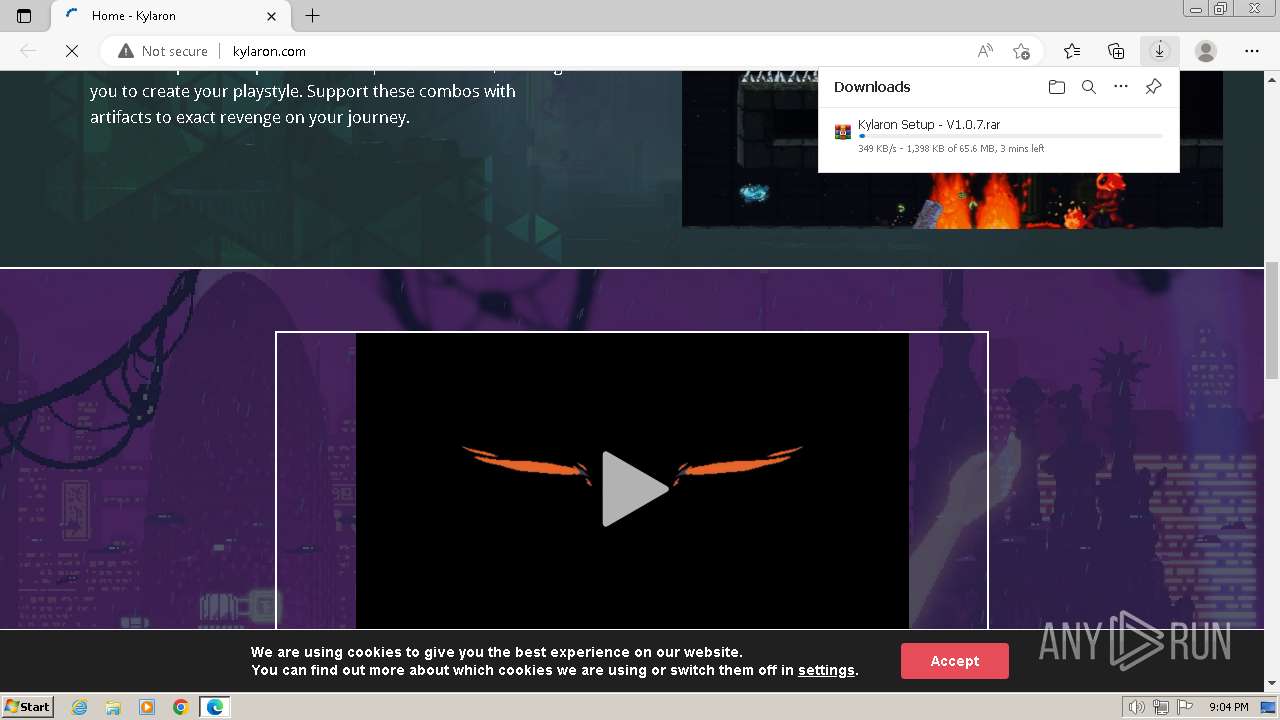Viewport: 1280px width, 720px height.
Task: Open the media player taskbar icon
Action: pyautogui.click(x=147, y=707)
